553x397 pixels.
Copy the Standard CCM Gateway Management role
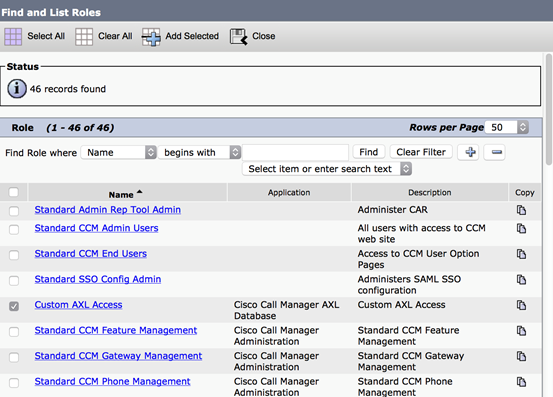click(x=521, y=356)
